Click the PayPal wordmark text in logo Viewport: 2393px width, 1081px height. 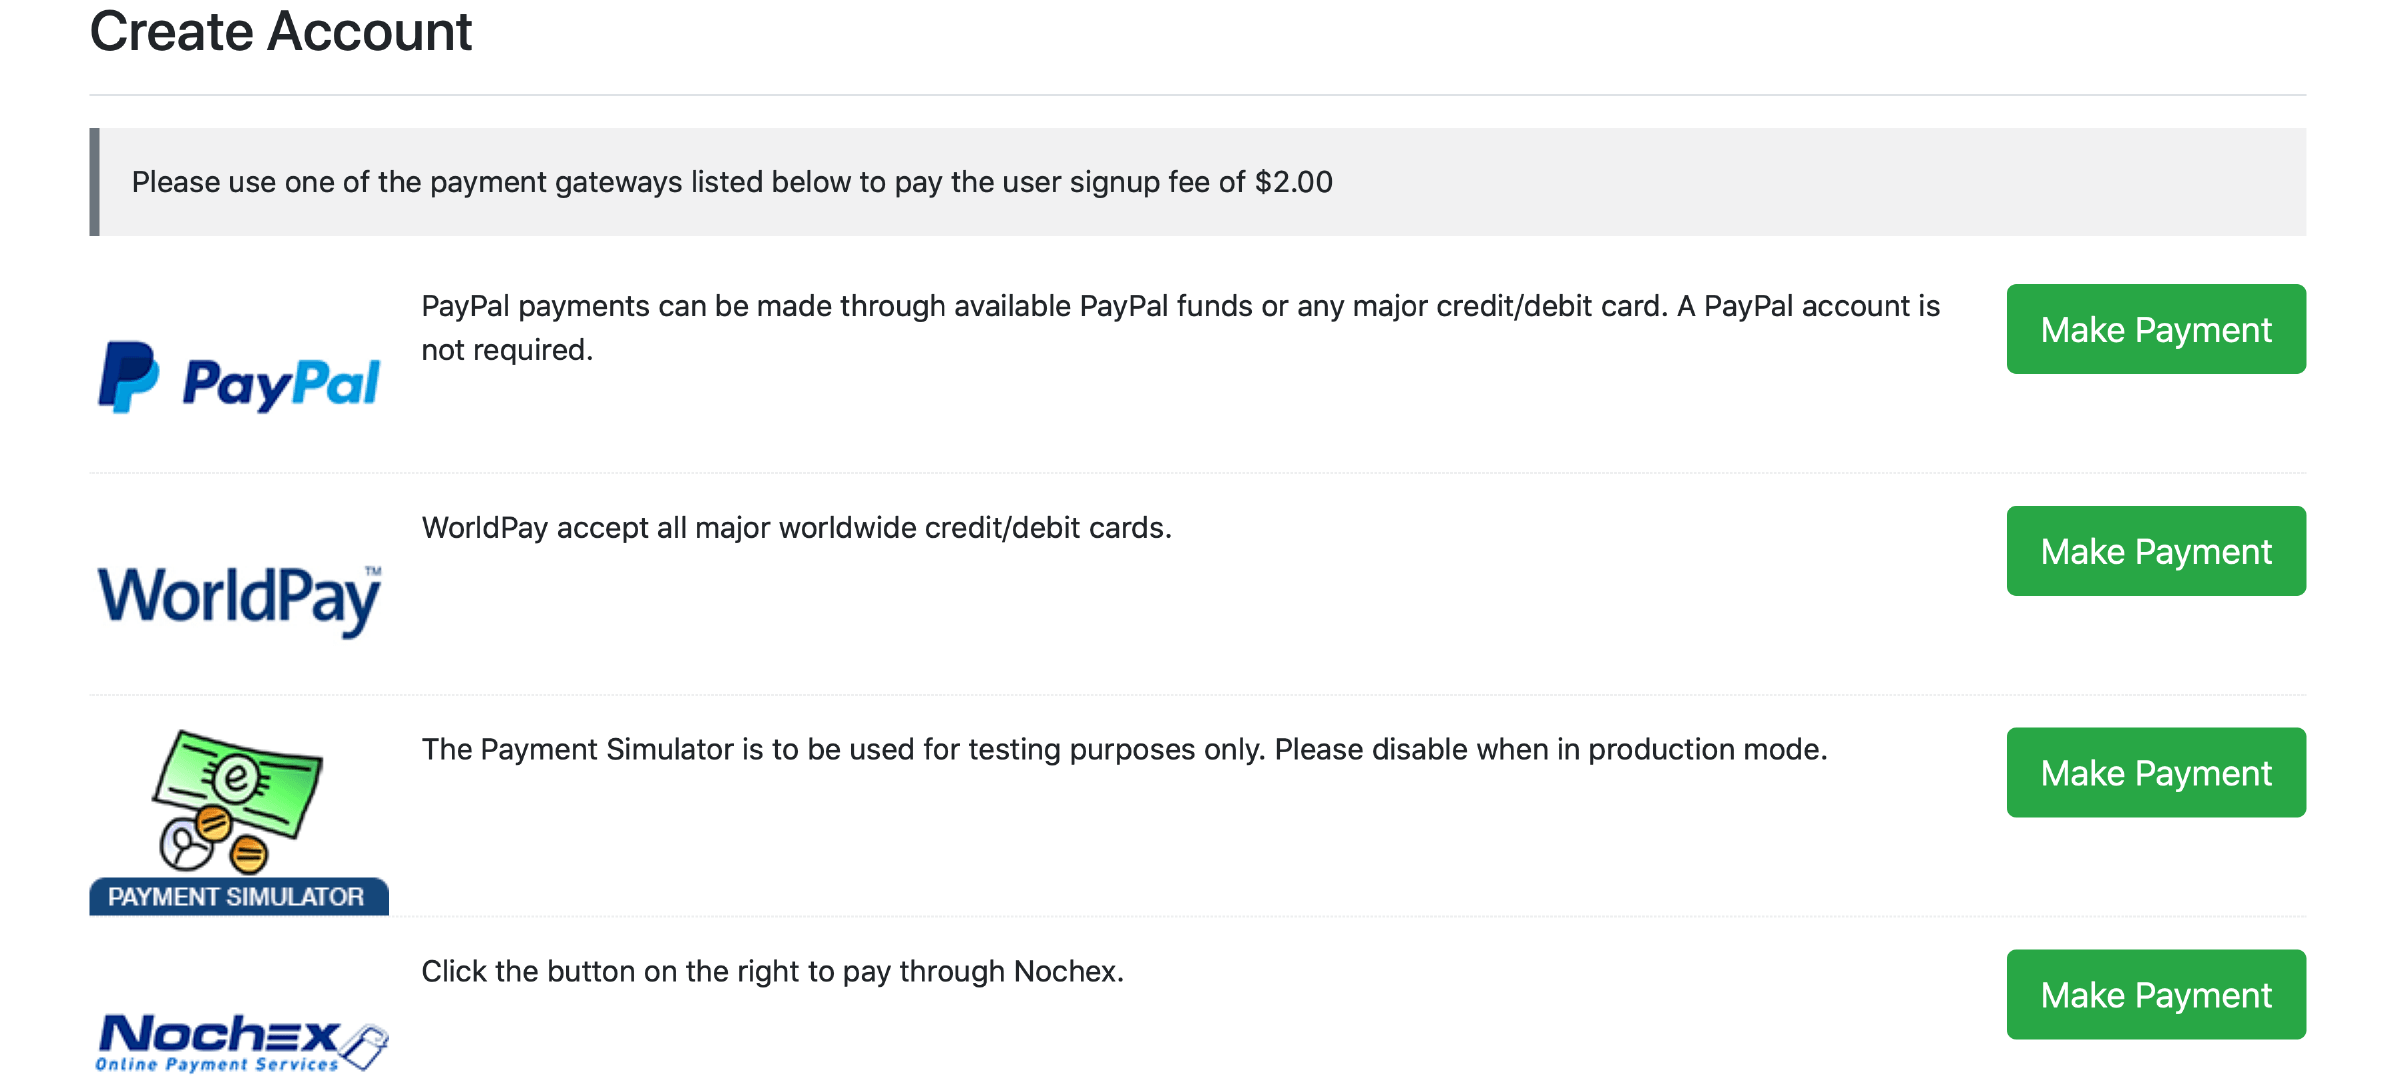[281, 384]
